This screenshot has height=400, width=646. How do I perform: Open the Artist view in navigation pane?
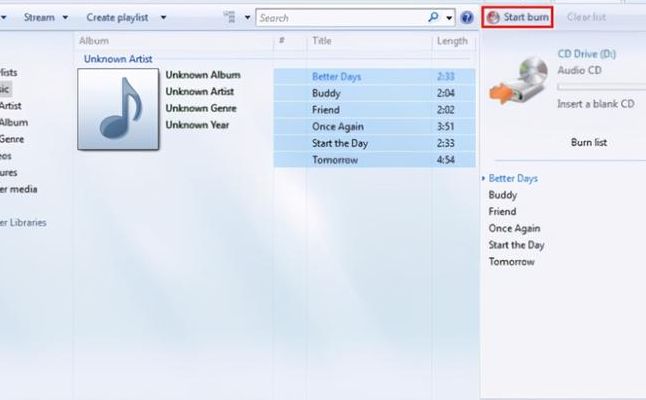click(10, 106)
